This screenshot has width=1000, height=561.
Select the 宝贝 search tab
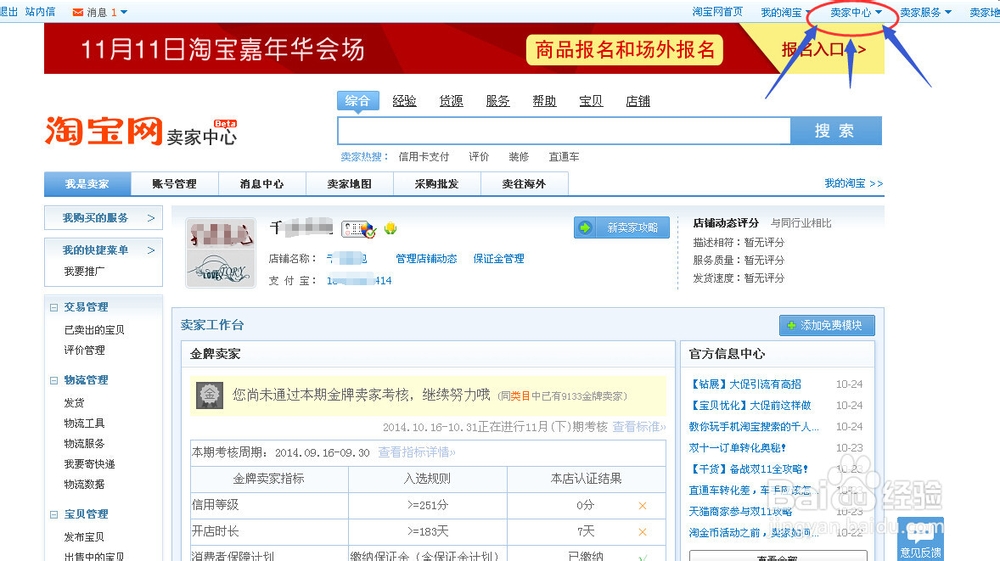(x=591, y=101)
